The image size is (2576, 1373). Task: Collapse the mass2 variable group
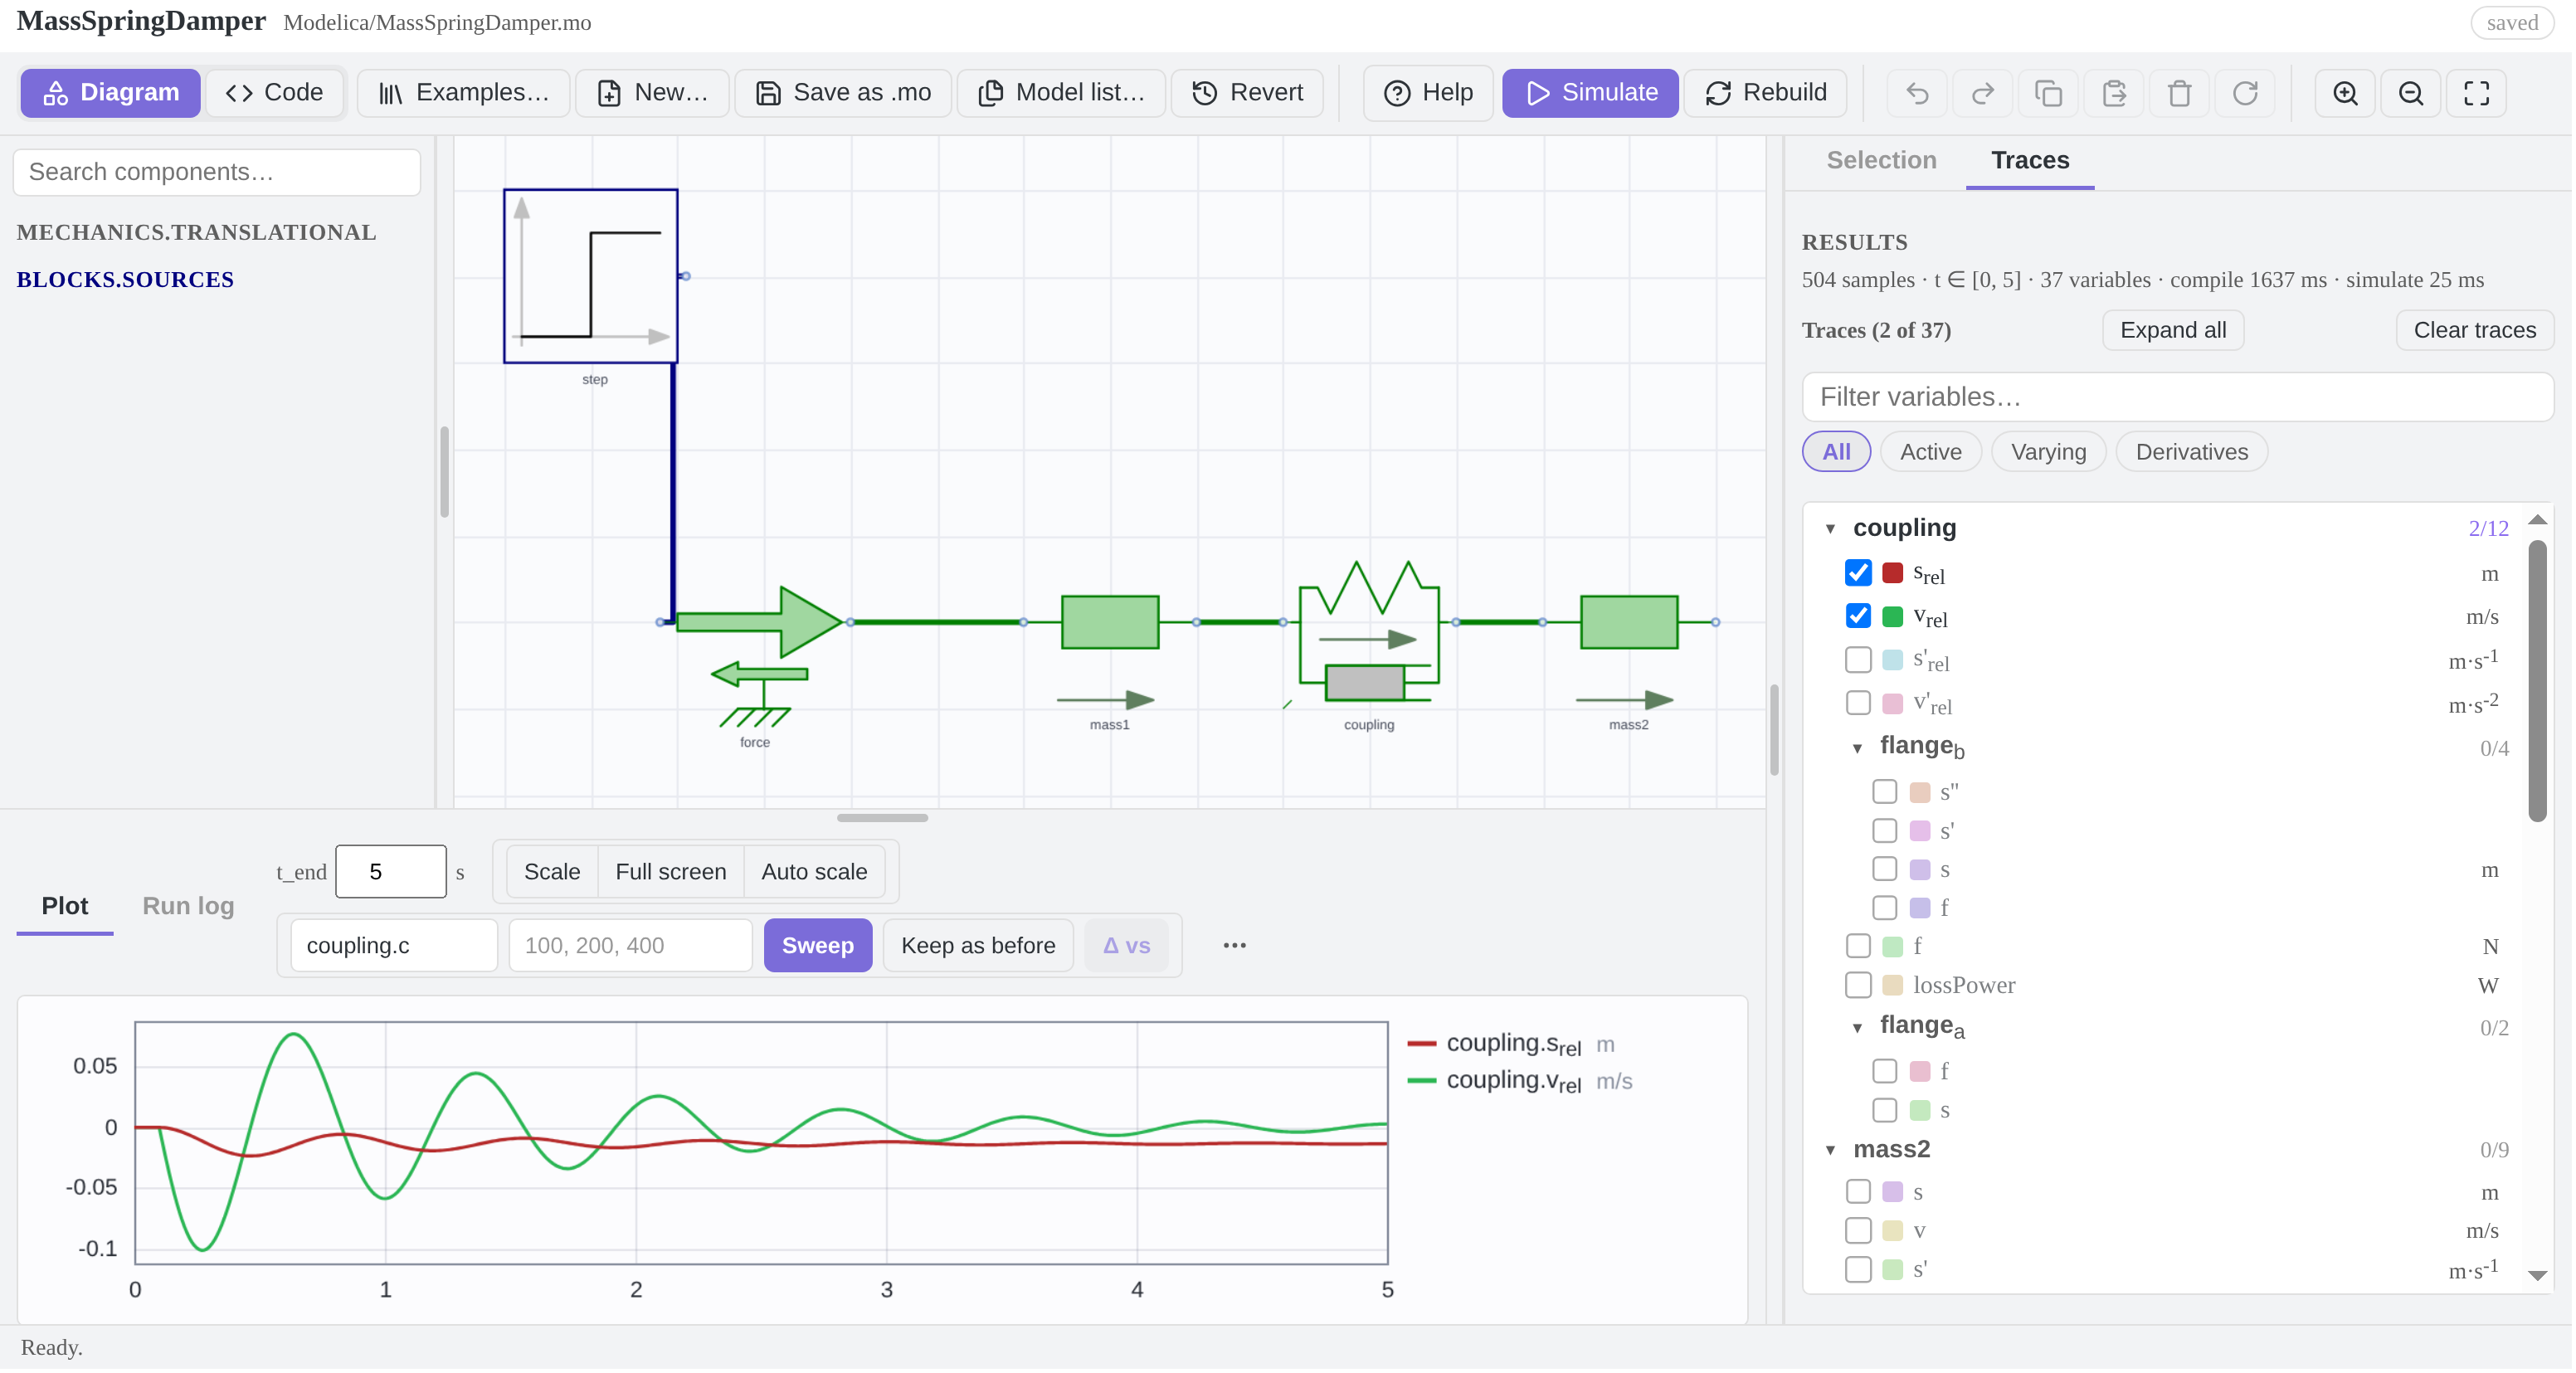click(x=1830, y=1150)
